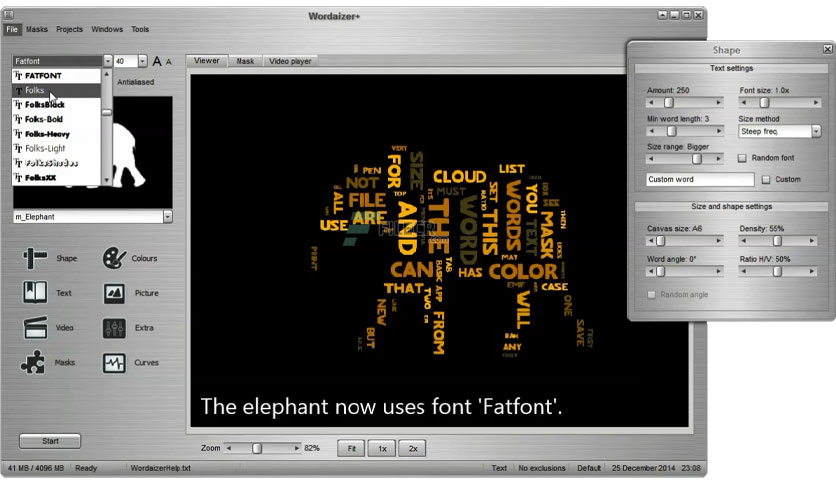Expand the Size method dropdown
The image size is (836, 484).
coord(816,131)
